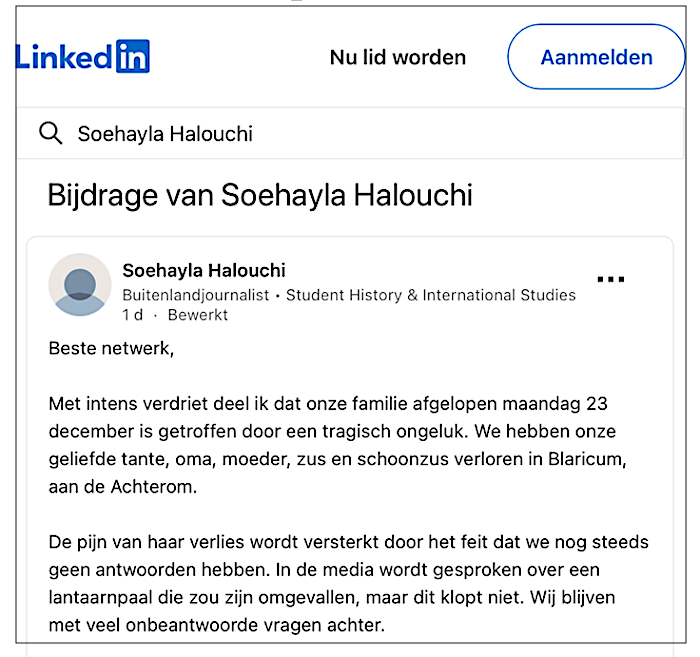The height and width of the screenshot is (657, 700).
Task: Open the three-dot post options menu
Action: tap(610, 280)
